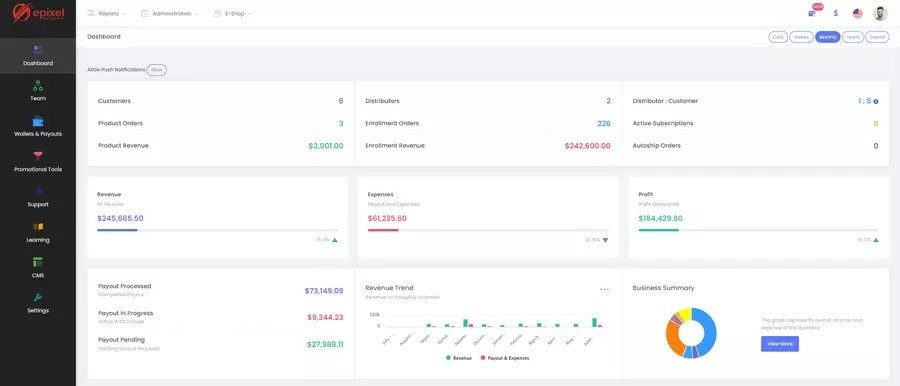900x386 pixels.
Task: Click Allow for push notifications
Action: [x=157, y=70]
